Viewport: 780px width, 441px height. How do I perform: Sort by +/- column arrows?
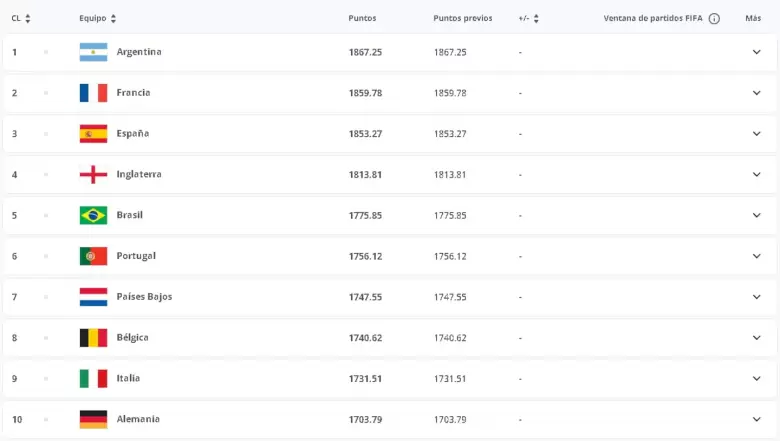click(x=536, y=18)
